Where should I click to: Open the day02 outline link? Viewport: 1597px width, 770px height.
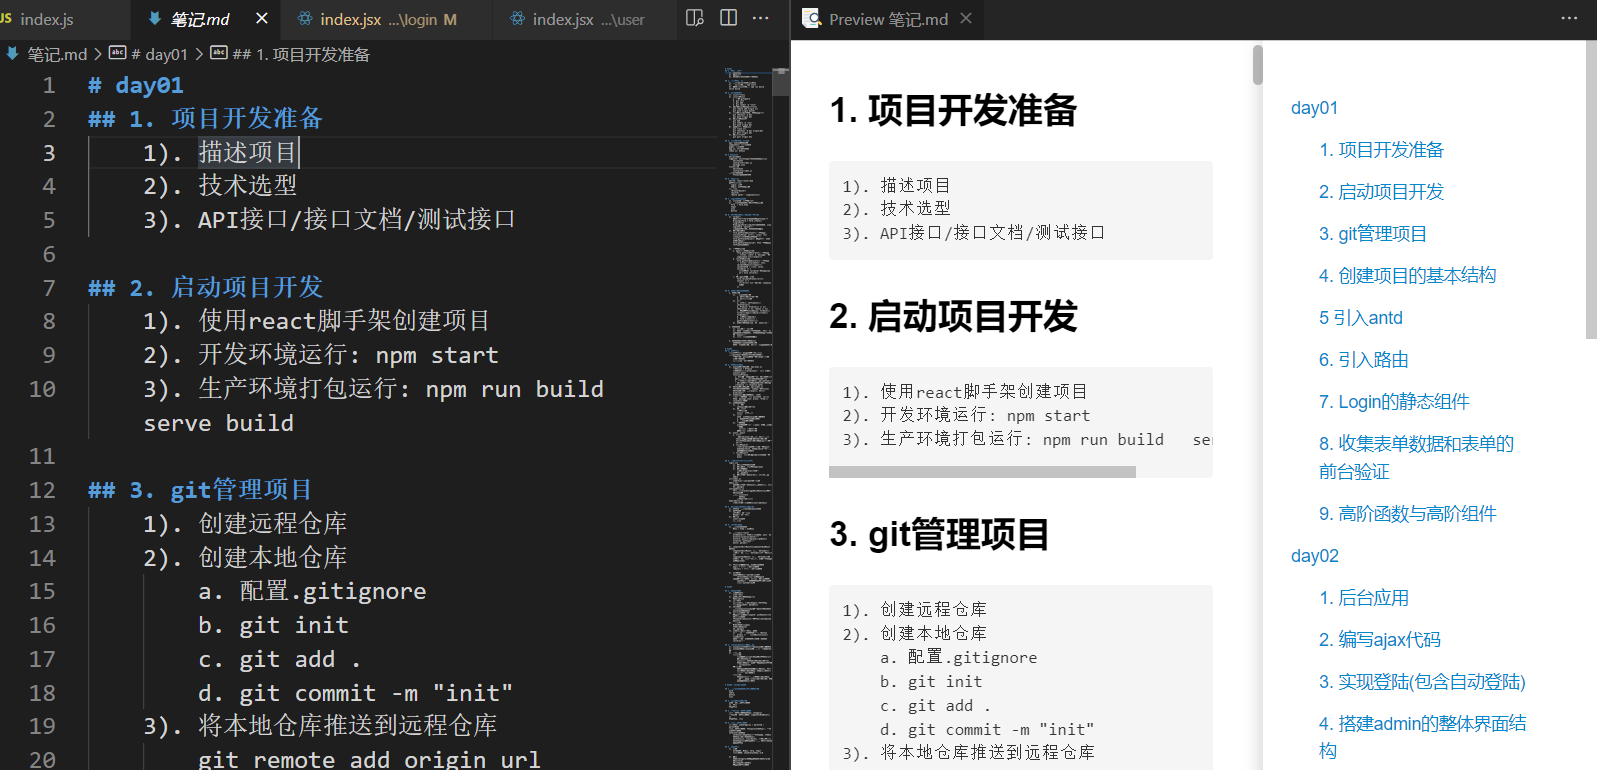(x=1314, y=556)
